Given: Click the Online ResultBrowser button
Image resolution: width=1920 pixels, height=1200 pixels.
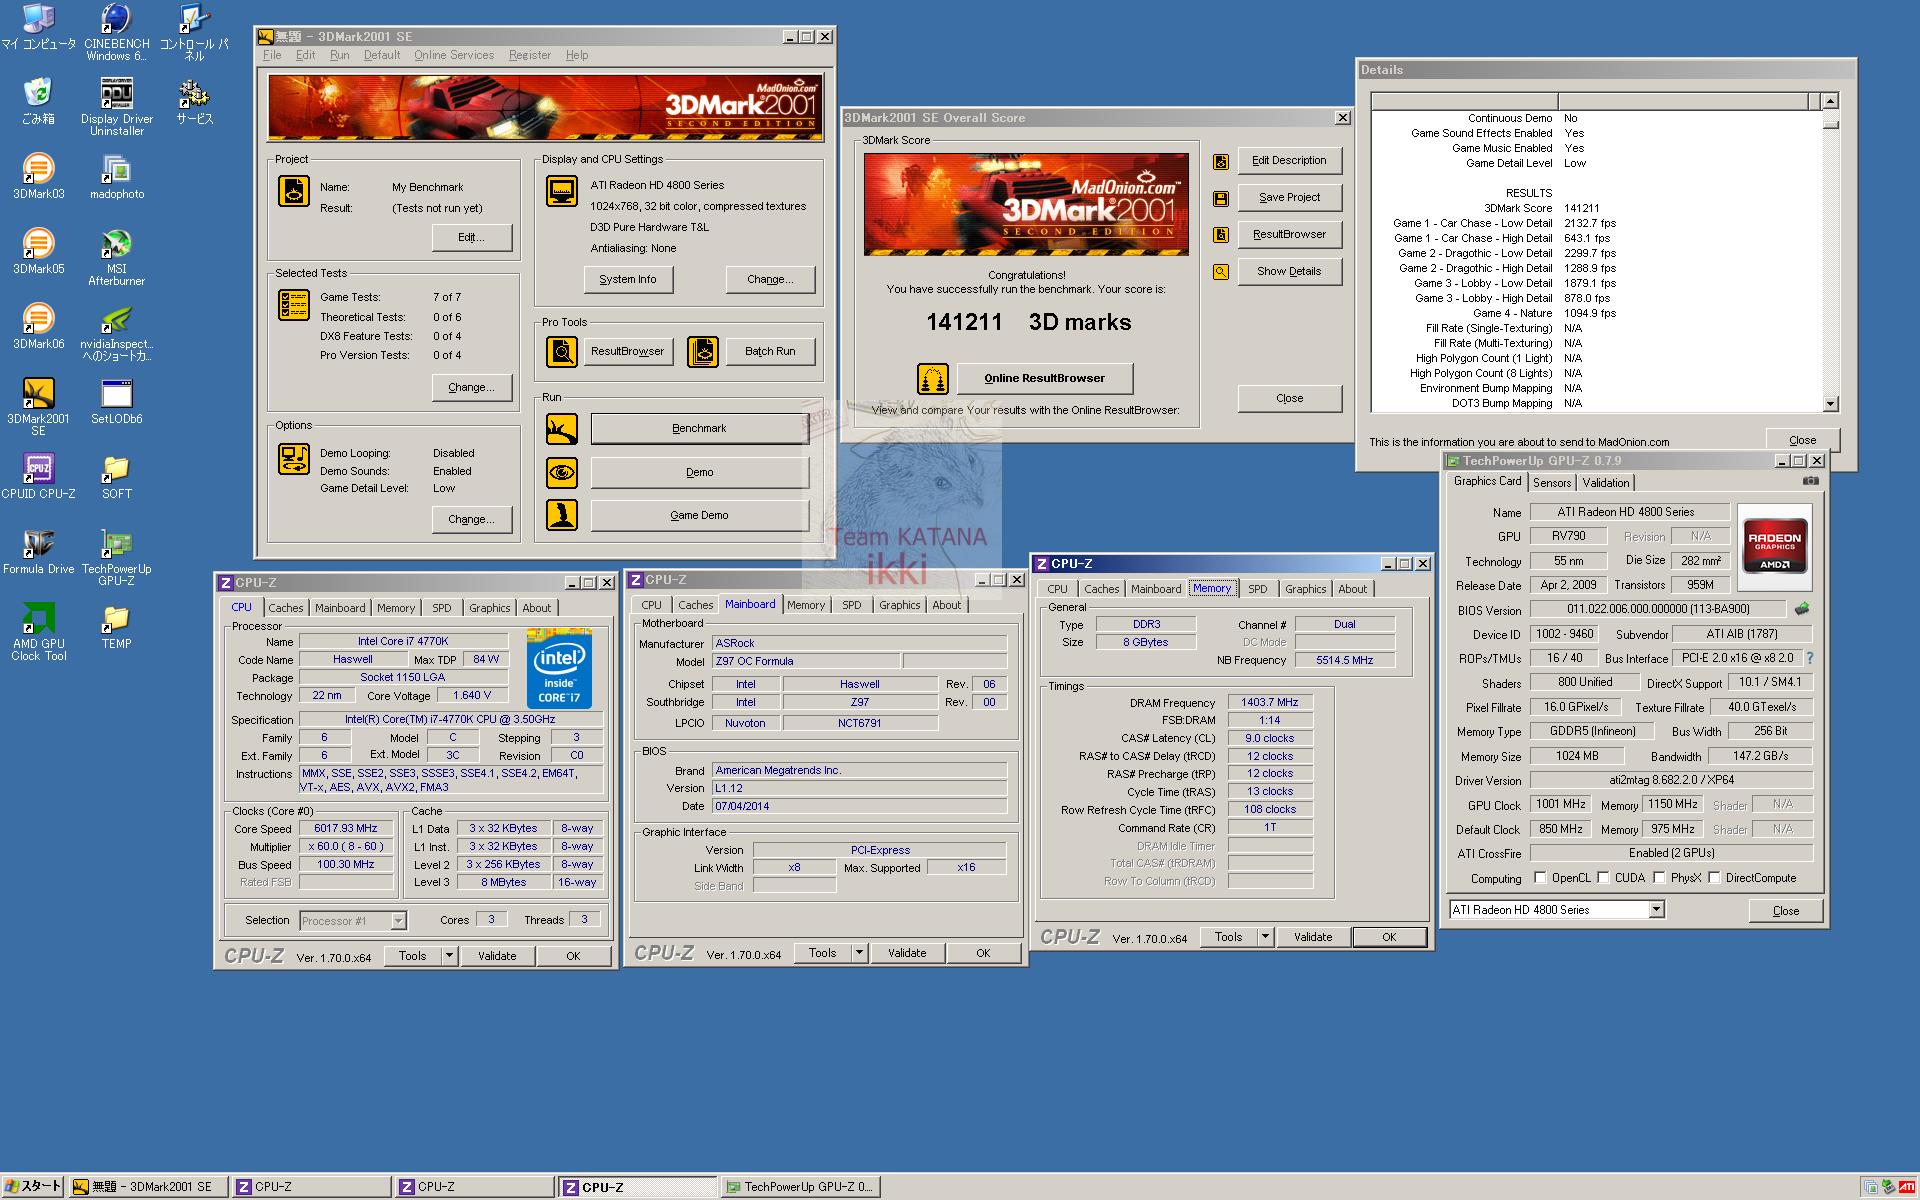Looking at the screenshot, I should [1044, 378].
